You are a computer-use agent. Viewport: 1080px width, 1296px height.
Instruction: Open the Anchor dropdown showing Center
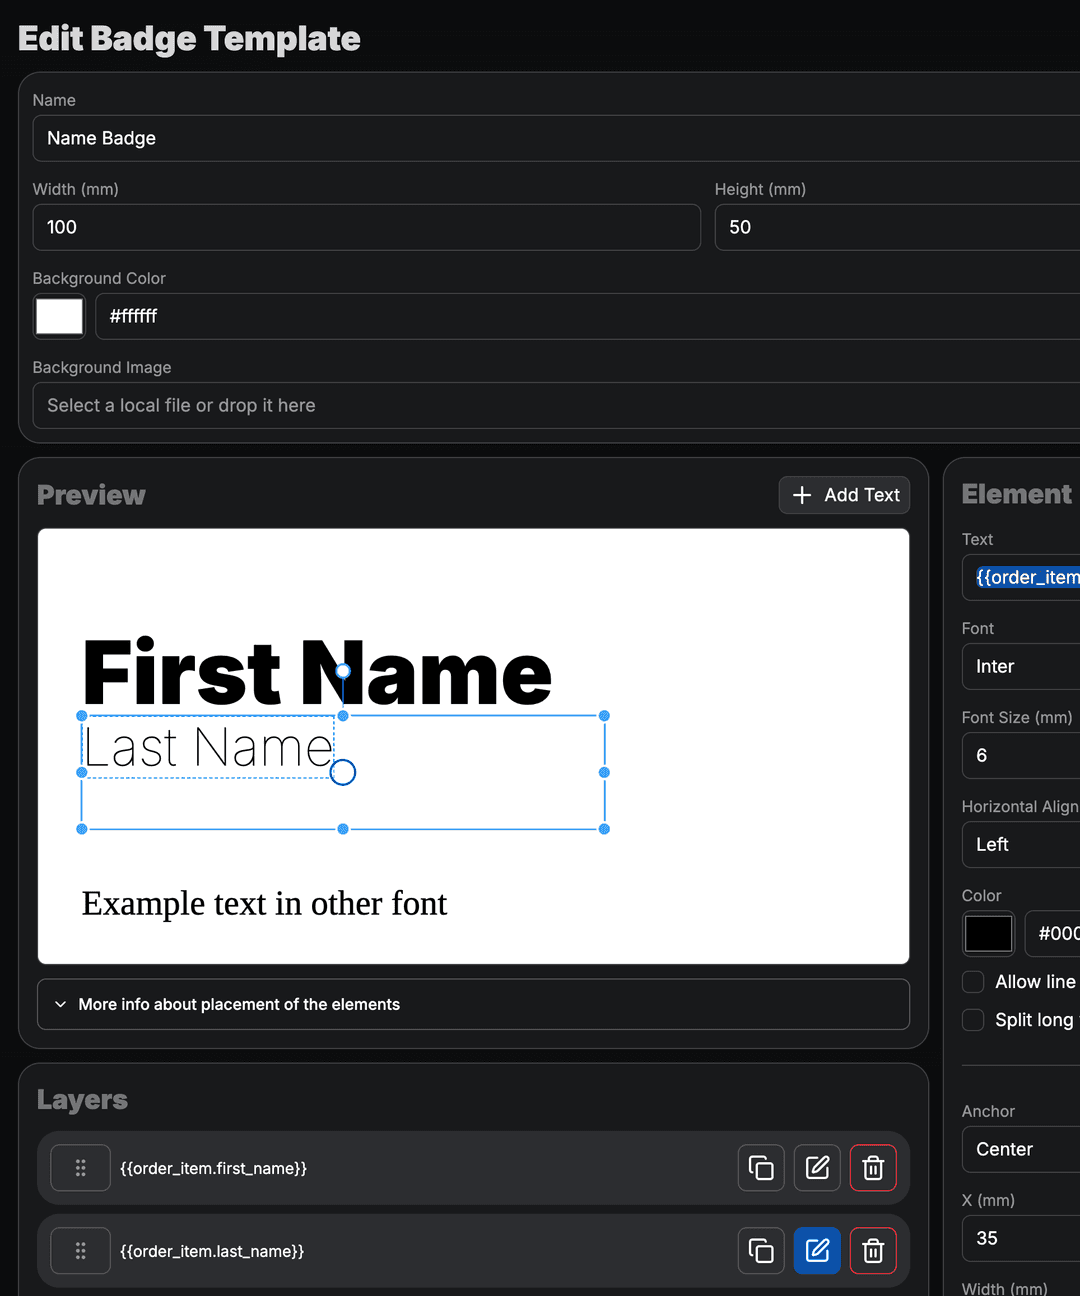(1021, 1150)
